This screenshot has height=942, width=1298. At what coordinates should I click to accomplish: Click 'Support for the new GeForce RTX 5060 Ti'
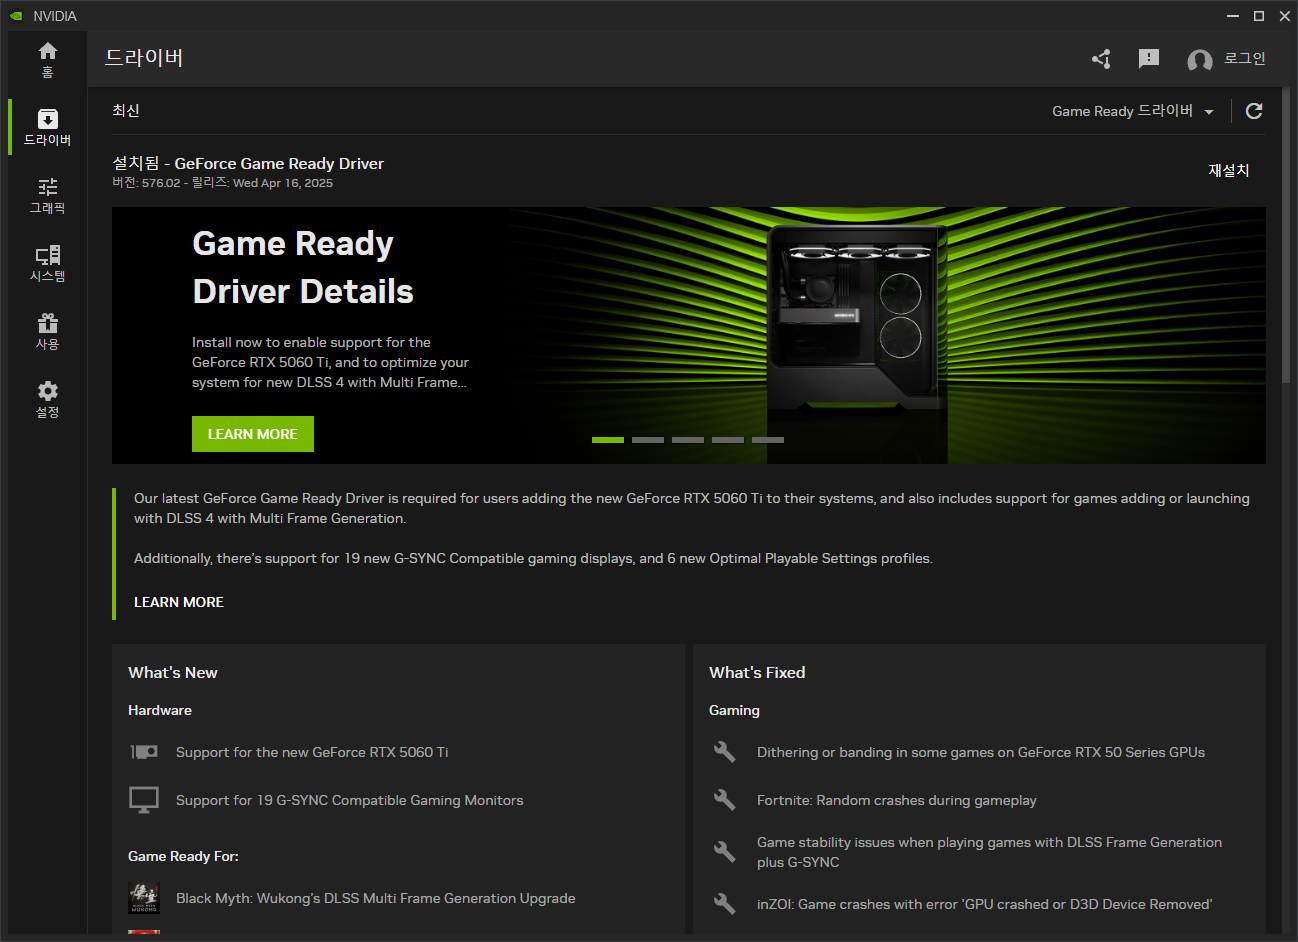click(312, 752)
